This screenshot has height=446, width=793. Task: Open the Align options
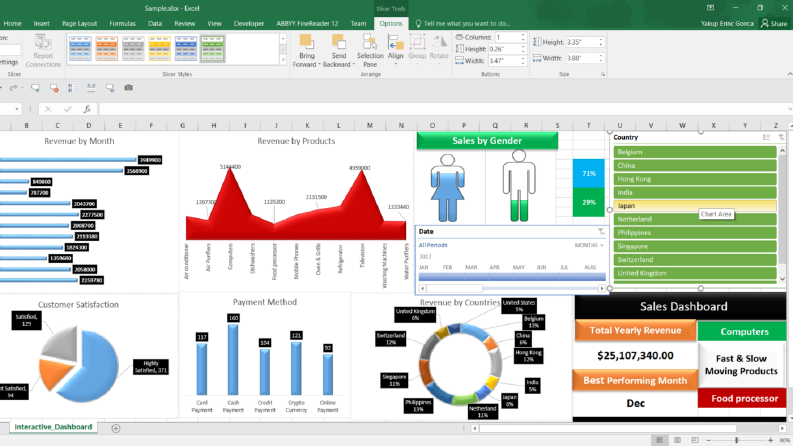coord(395,50)
